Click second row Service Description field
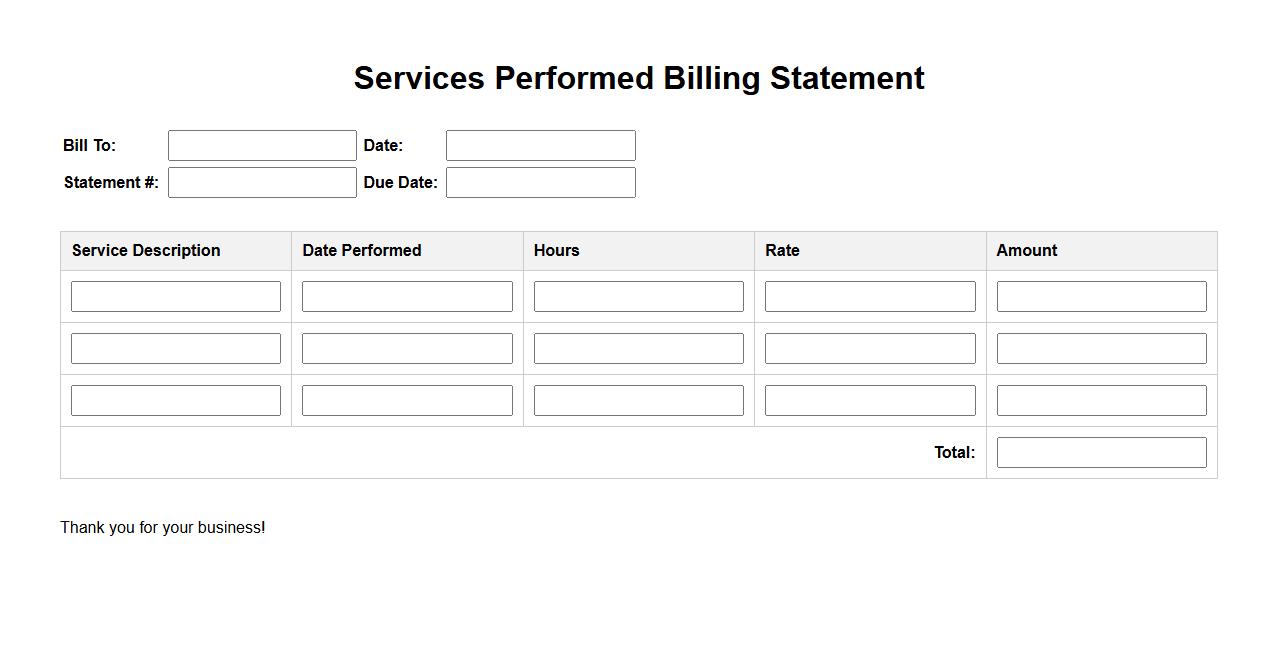This screenshot has height=650, width=1278. tap(176, 348)
